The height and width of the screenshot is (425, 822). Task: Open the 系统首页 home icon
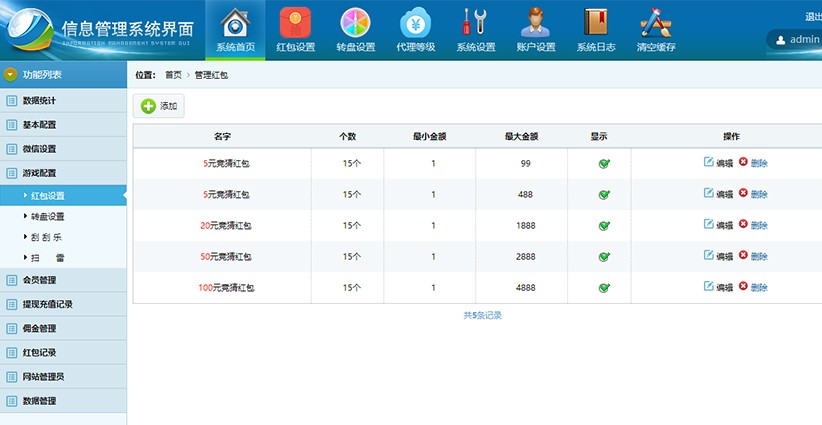point(236,24)
